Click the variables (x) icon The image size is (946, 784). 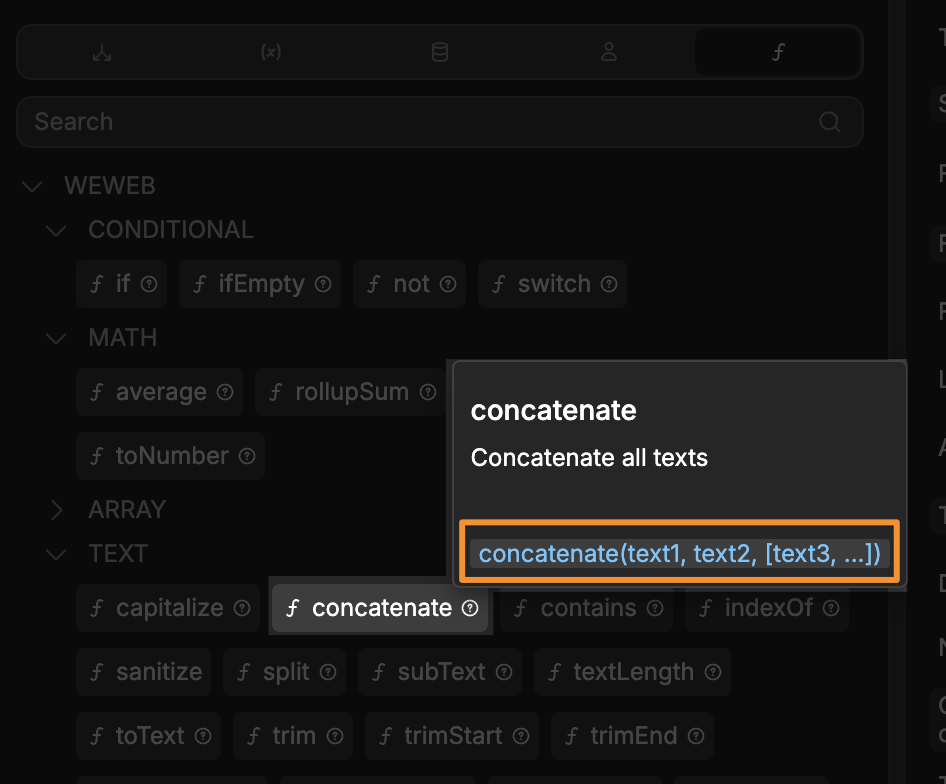pyautogui.click(x=270, y=51)
